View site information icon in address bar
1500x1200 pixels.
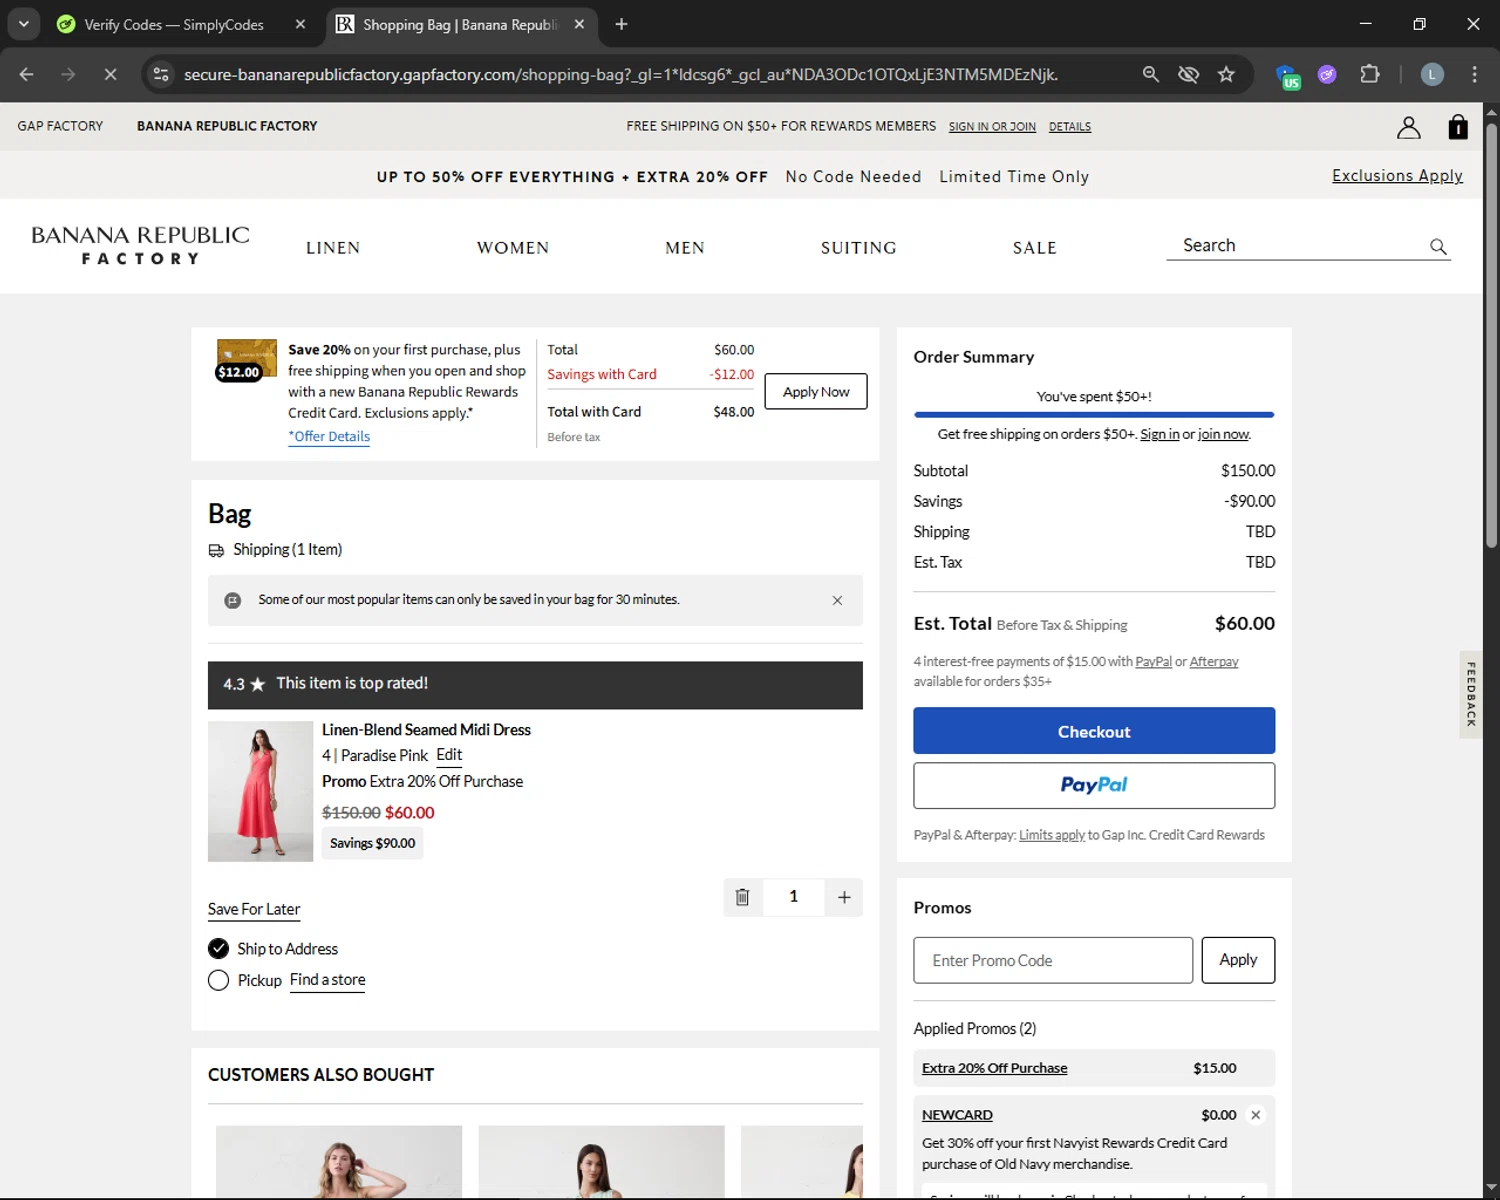click(161, 74)
